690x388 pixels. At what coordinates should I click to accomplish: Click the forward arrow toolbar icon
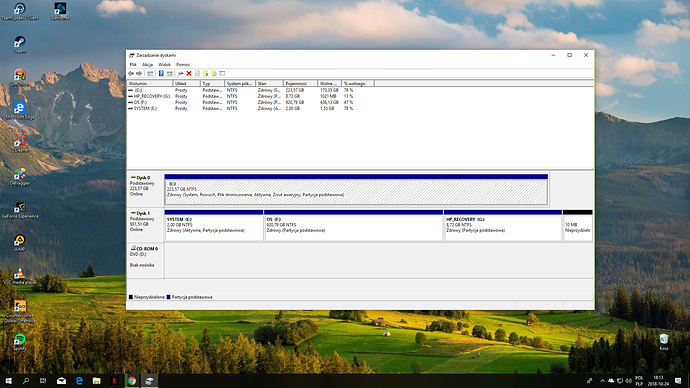(x=139, y=73)
